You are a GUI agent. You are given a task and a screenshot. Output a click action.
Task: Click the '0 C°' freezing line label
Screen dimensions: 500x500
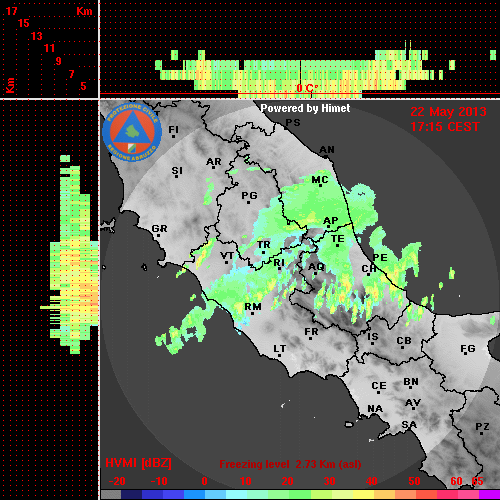(307, 88)
